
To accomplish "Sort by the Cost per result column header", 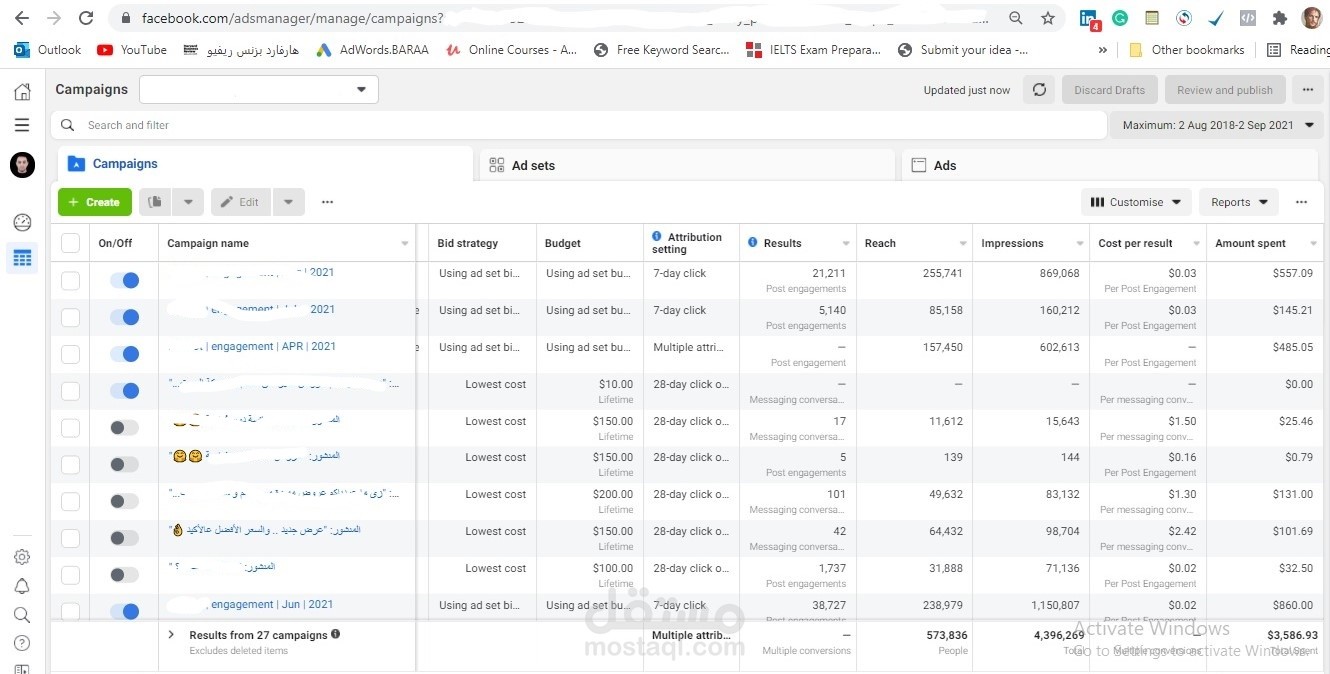I will coord(1135,243).
